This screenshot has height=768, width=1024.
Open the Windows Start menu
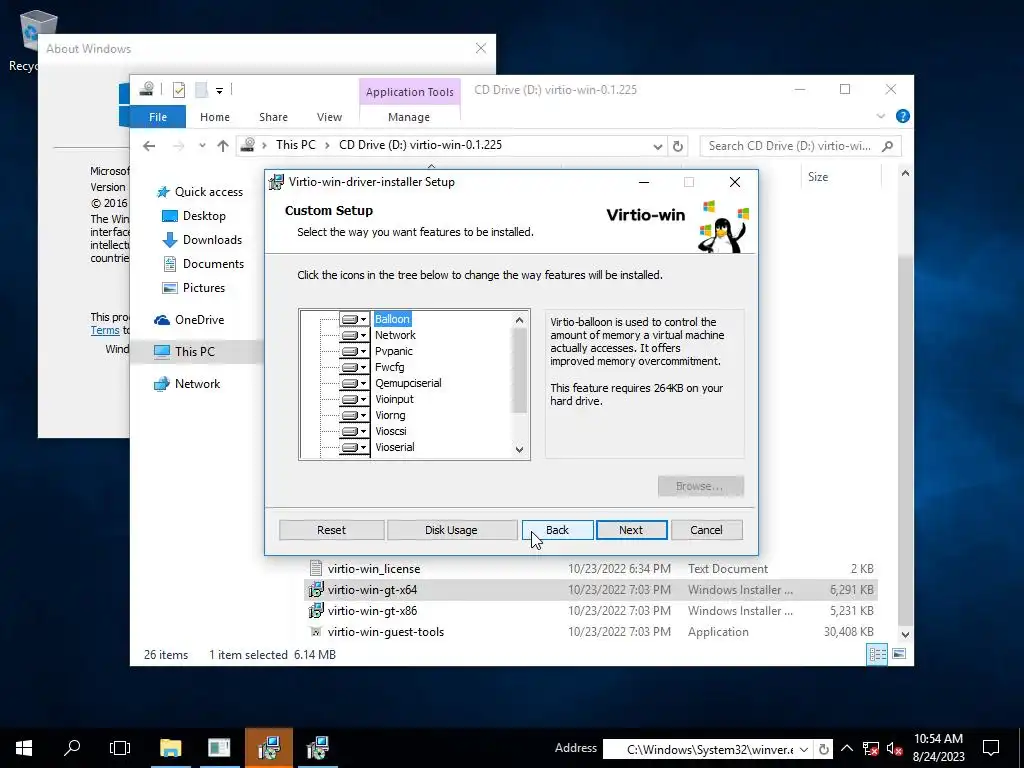24,748
